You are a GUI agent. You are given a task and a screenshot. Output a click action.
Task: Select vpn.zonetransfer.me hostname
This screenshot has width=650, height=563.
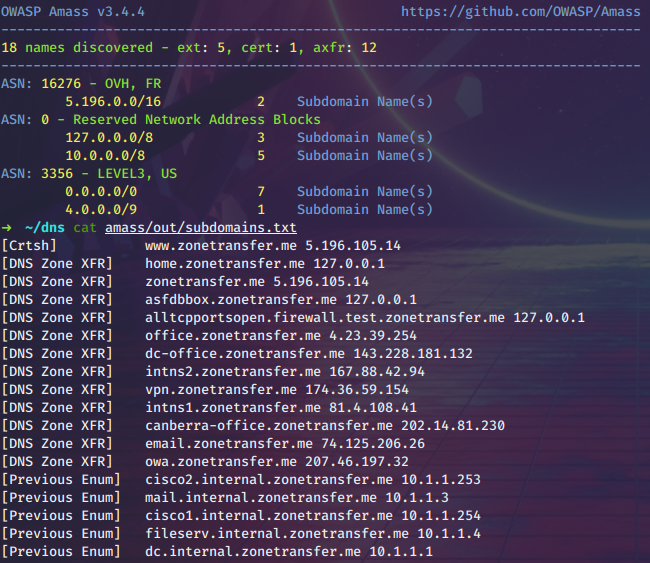(221, 389)
